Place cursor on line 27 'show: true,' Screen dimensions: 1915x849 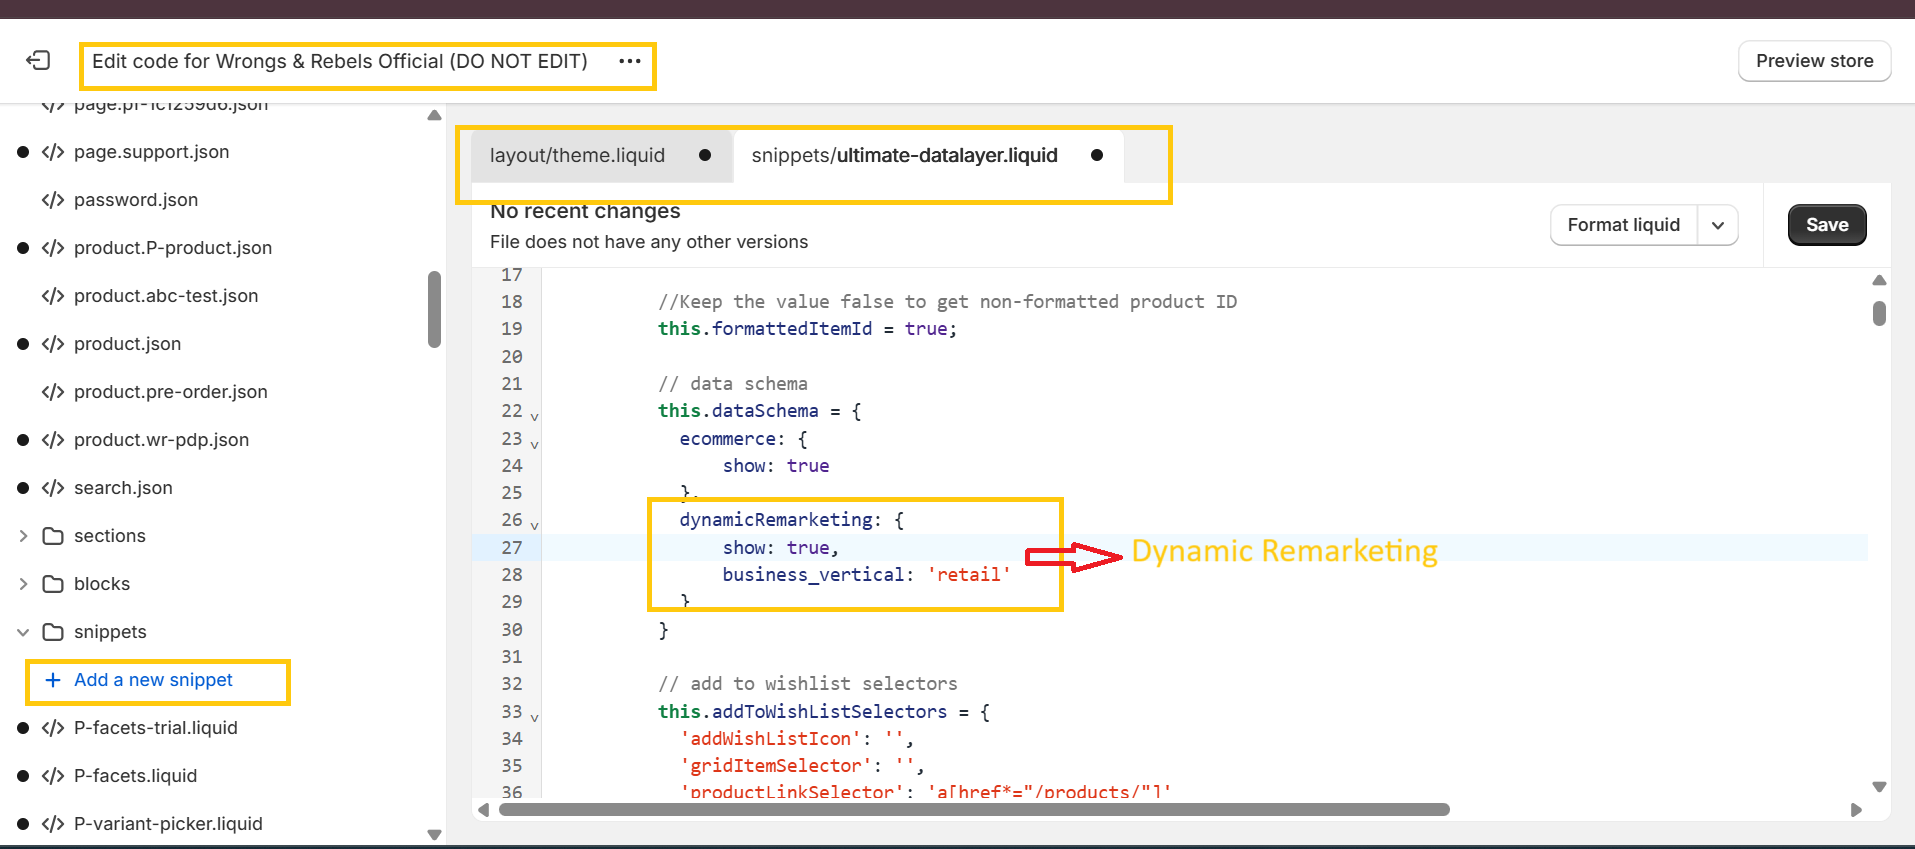tap(781, 548)
